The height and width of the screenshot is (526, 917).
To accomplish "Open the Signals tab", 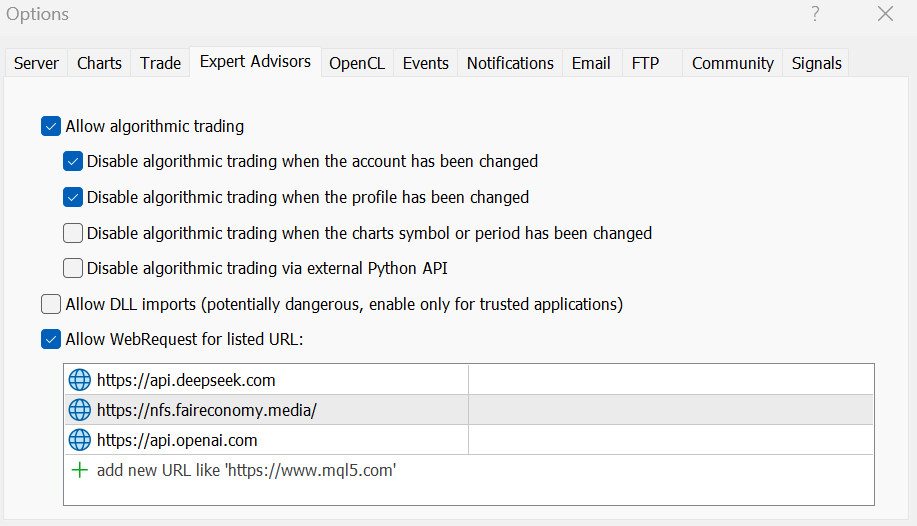I will click(x=816, y=63).
